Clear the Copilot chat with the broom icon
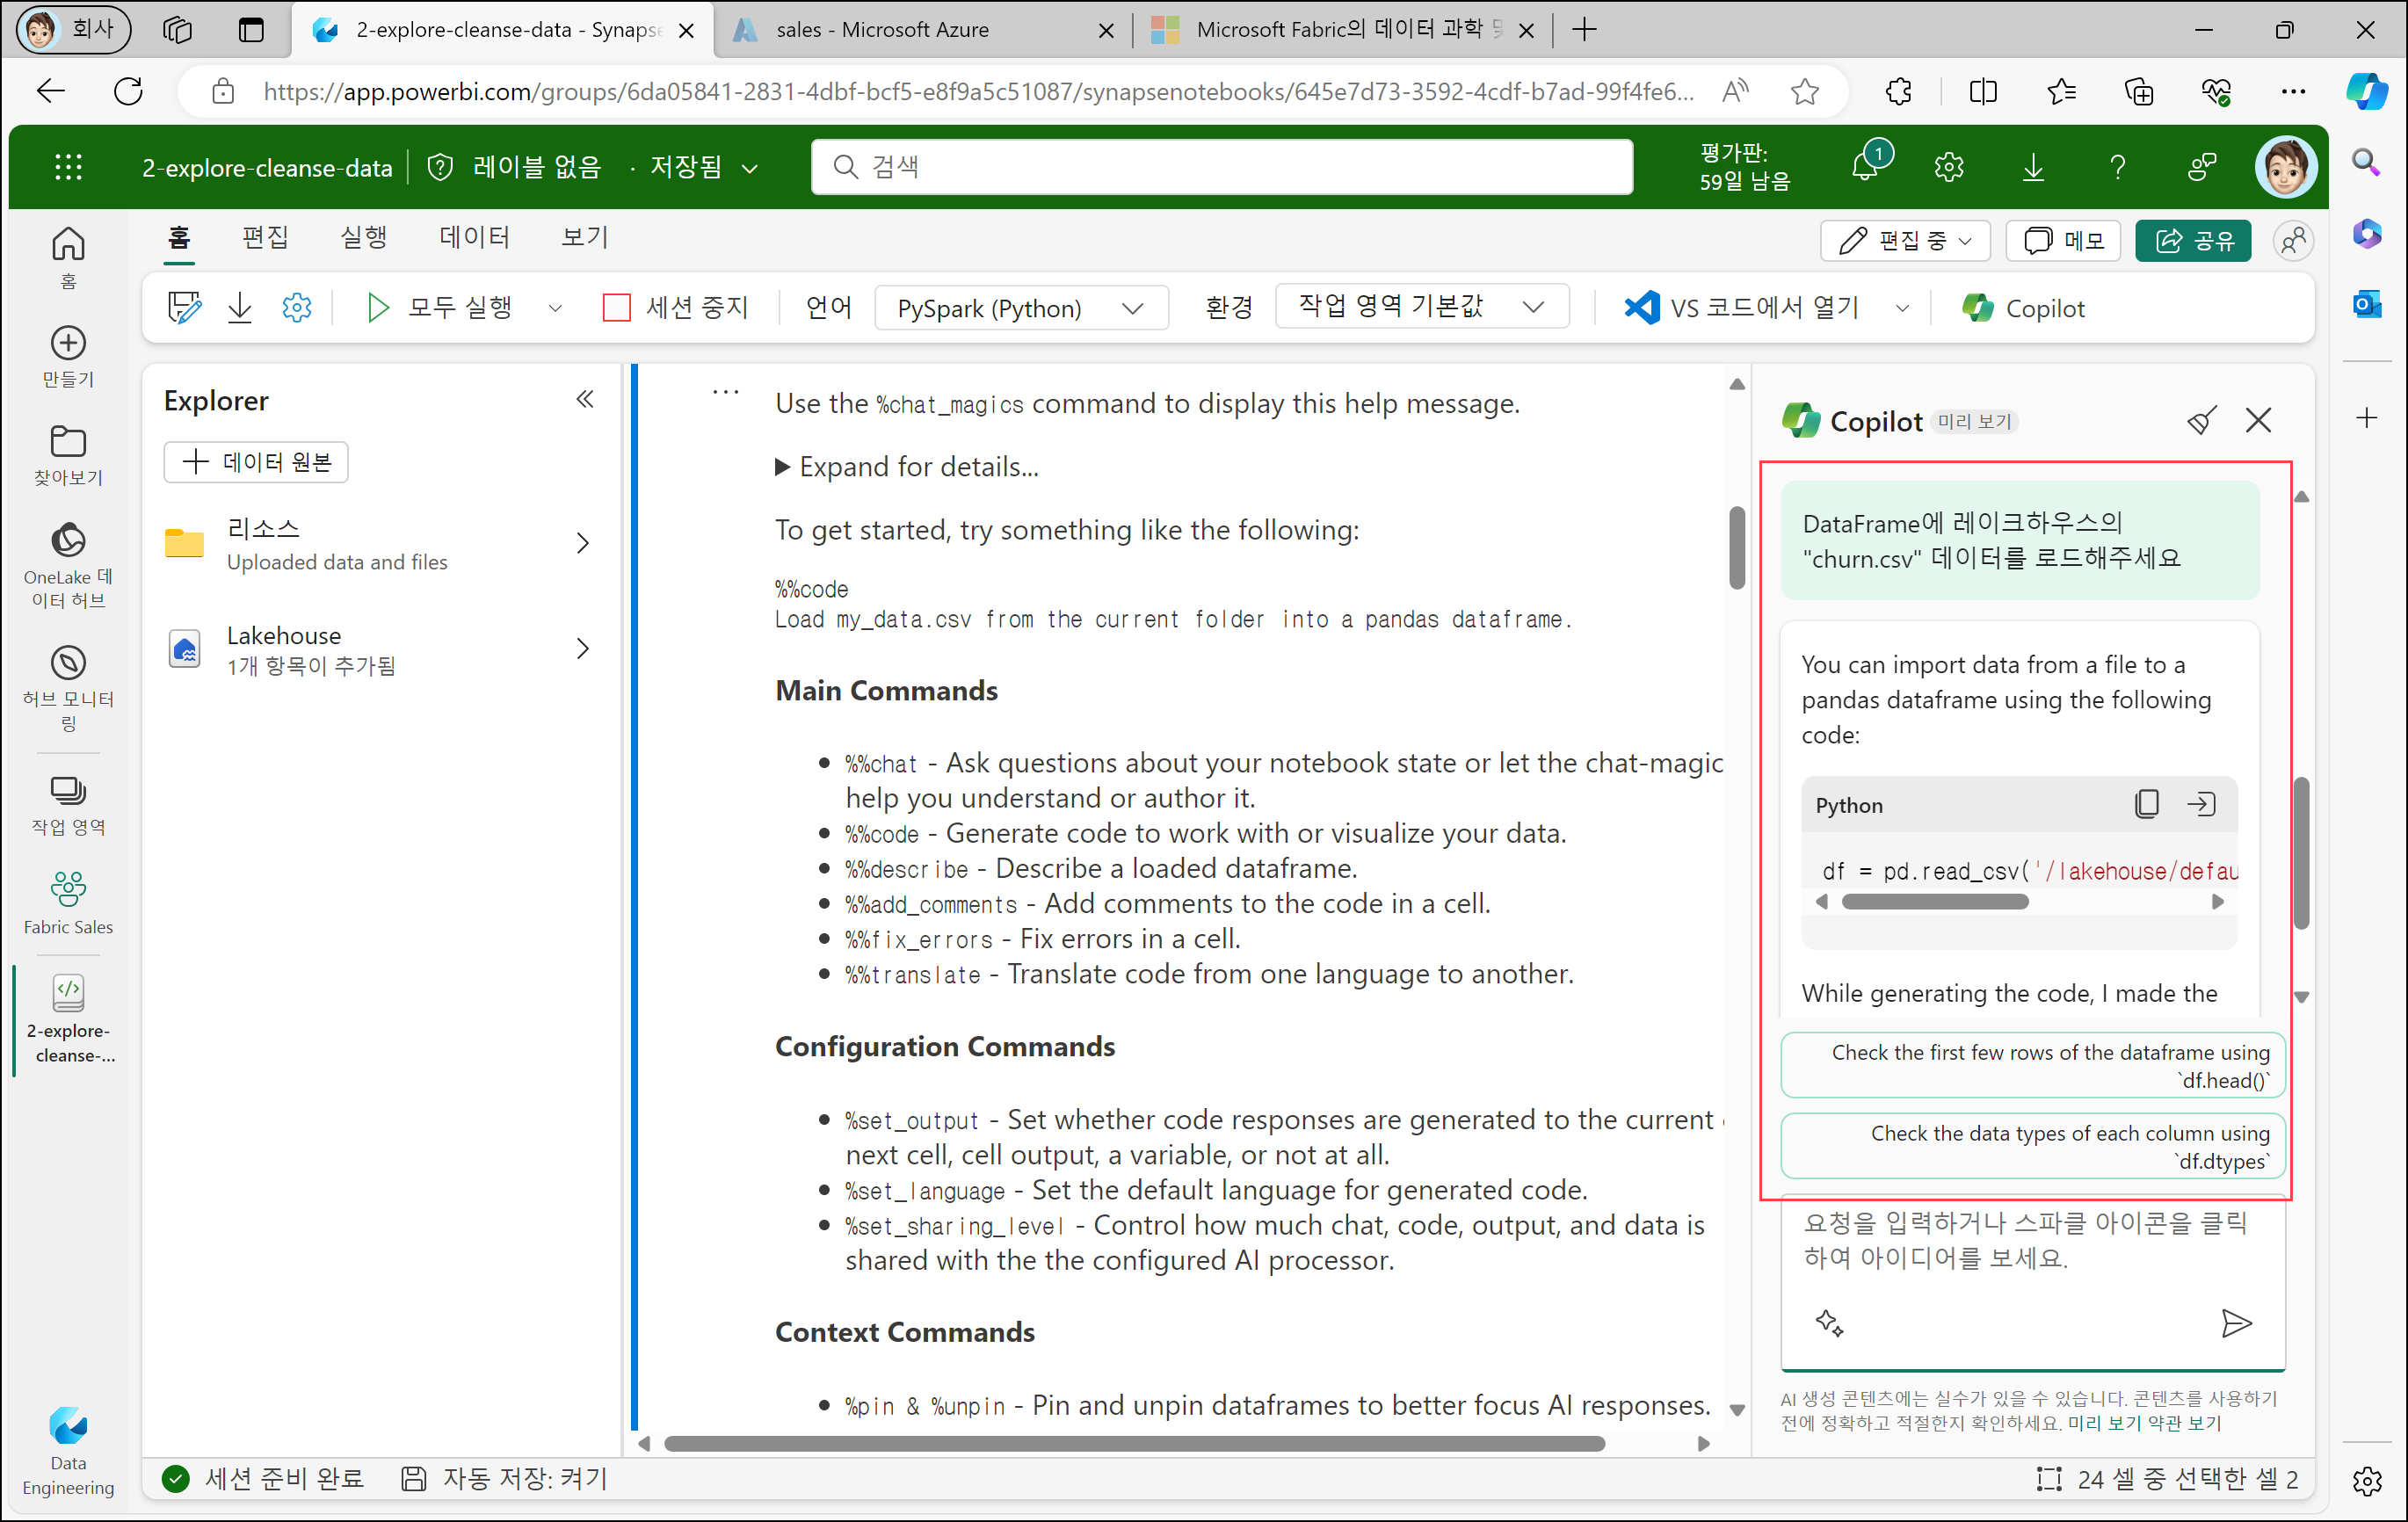2408x1522 pixels. point(2201,420)
